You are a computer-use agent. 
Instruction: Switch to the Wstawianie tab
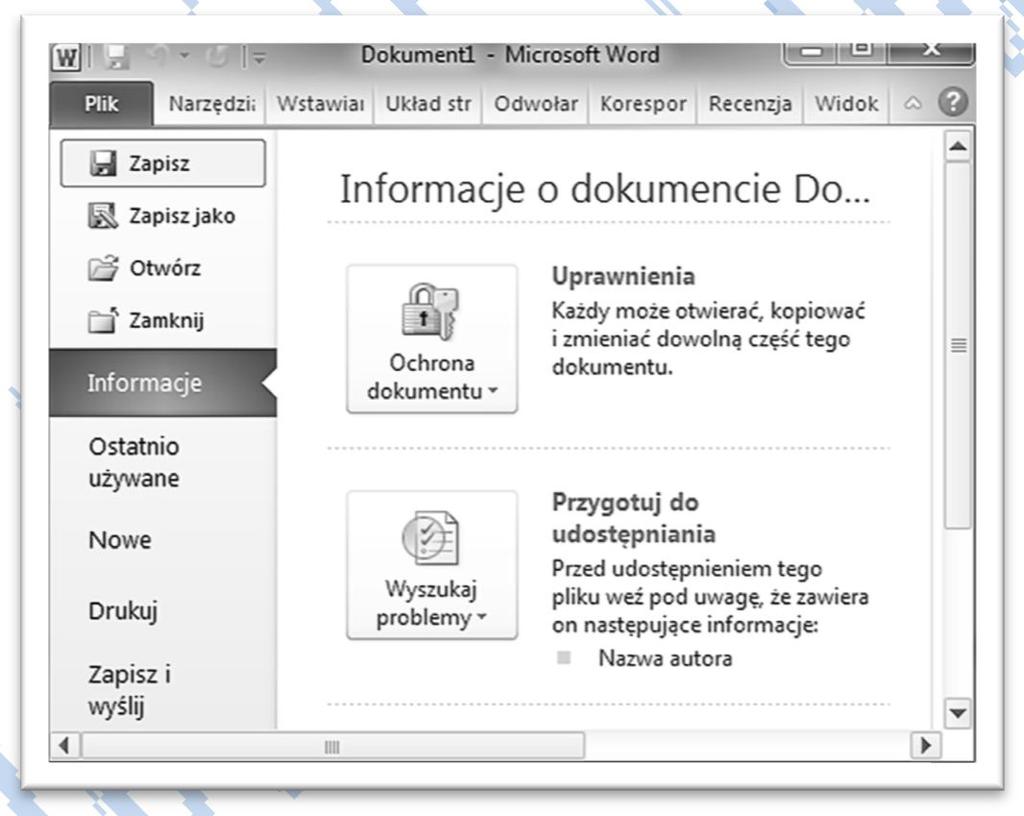coord(320,104)
